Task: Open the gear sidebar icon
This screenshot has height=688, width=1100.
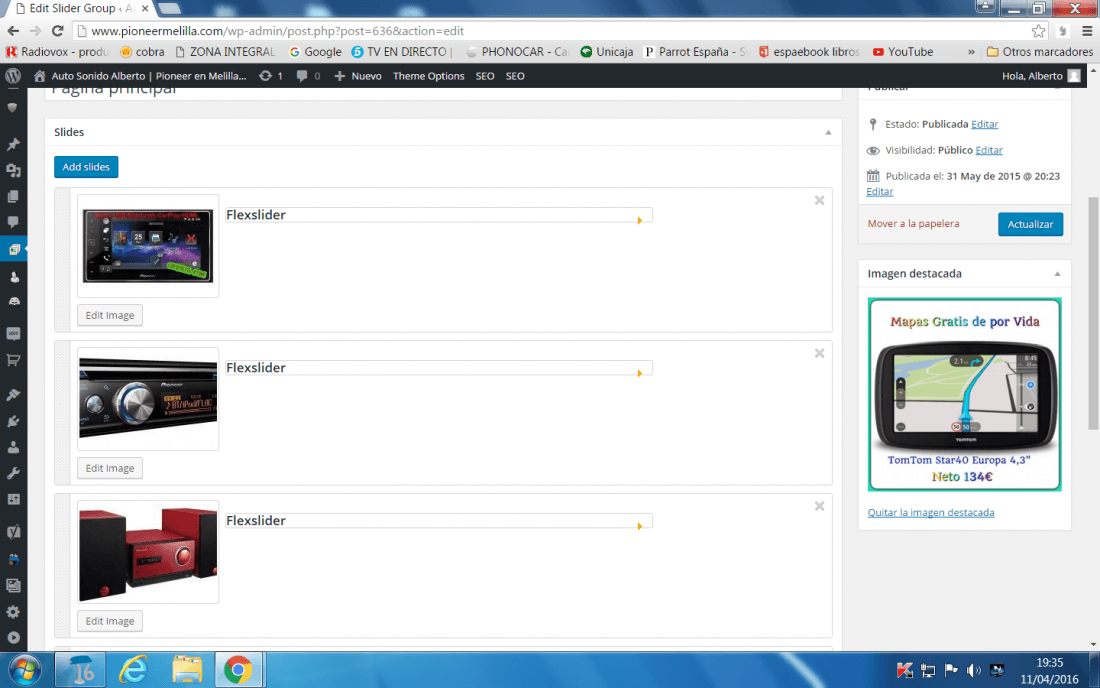Action: (13, 612)
